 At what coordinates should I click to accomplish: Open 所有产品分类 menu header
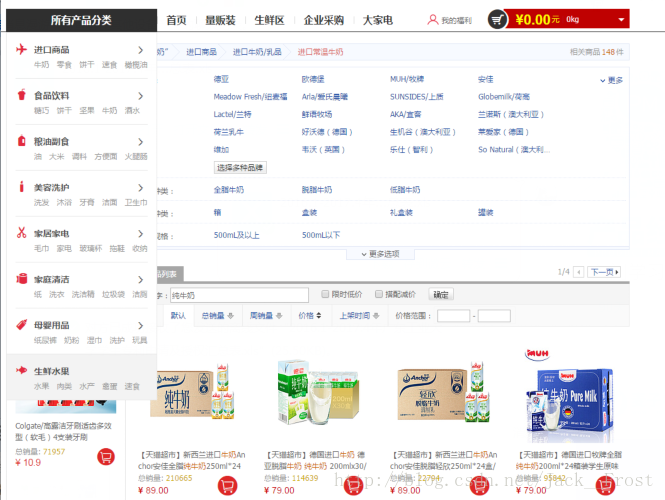[81, 20]
